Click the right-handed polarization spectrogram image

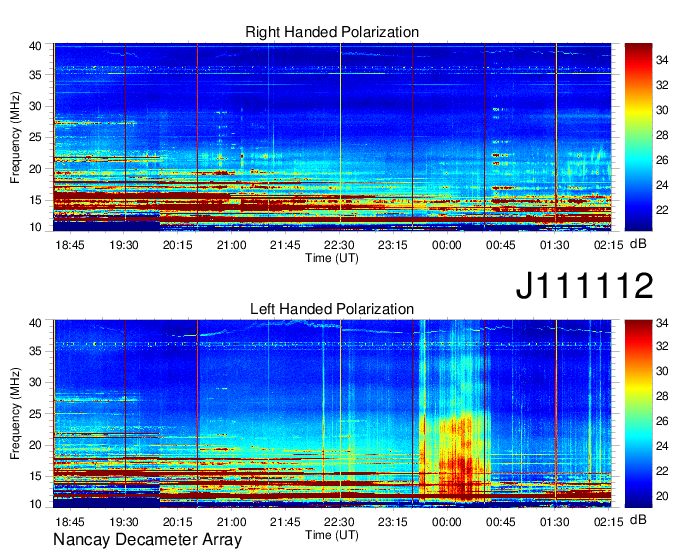click(332, 137)
